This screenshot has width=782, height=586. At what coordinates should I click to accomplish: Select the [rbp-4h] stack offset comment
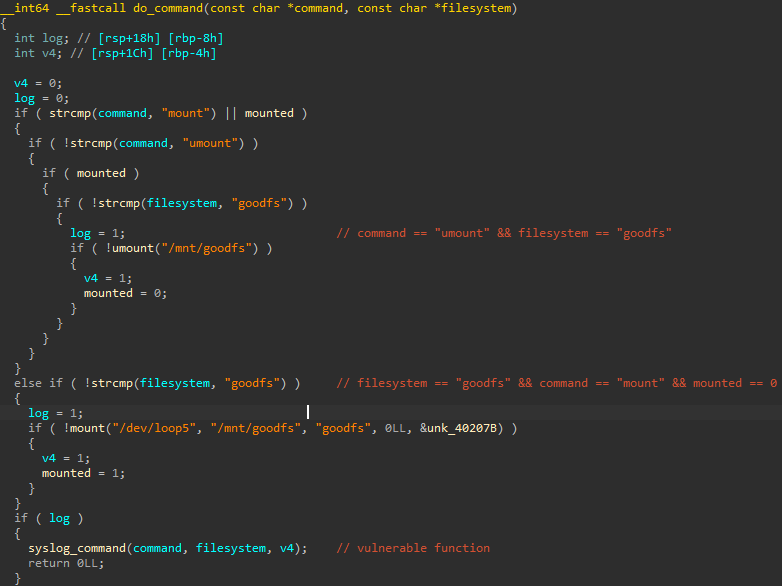189,53
